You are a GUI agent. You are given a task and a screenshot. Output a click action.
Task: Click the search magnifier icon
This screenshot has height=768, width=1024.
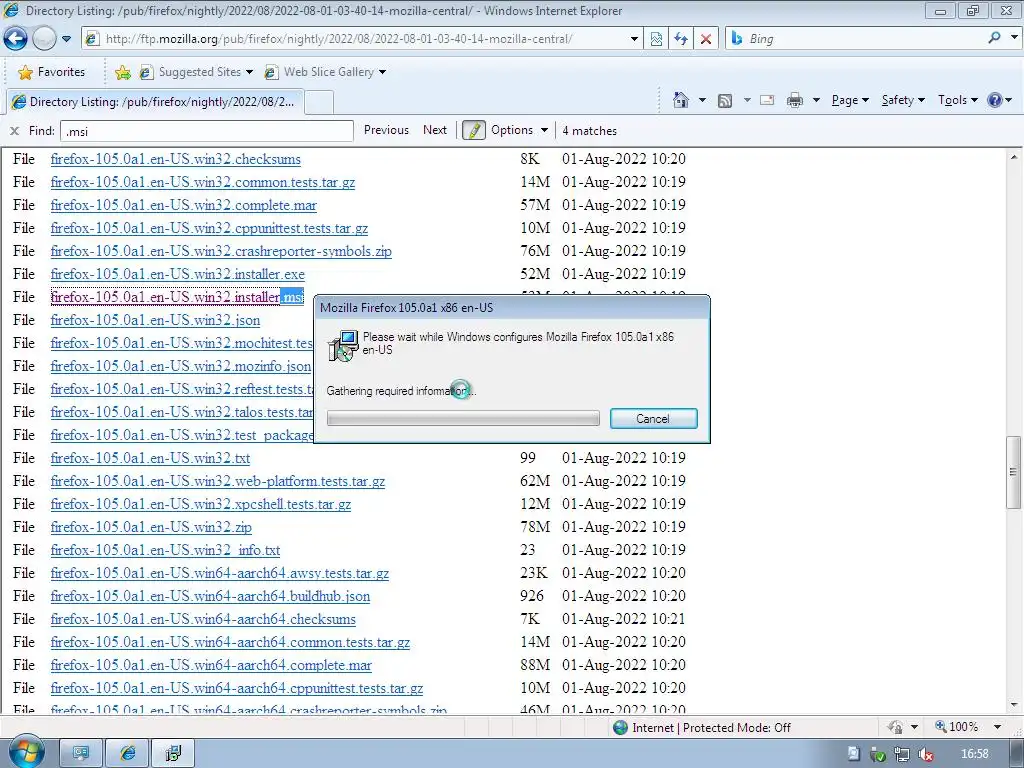tap(995, 38)
